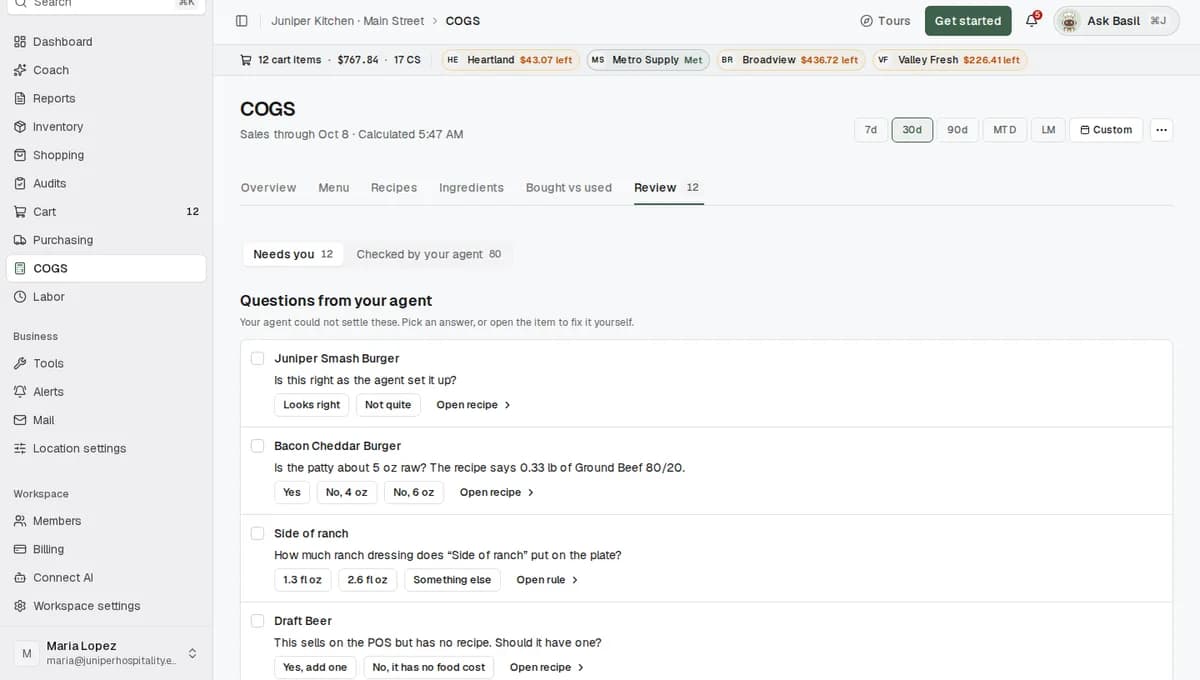The image size is (1200, 680).
Task: Click the Connect AI robot icon
Action: [x=20, y=578]
